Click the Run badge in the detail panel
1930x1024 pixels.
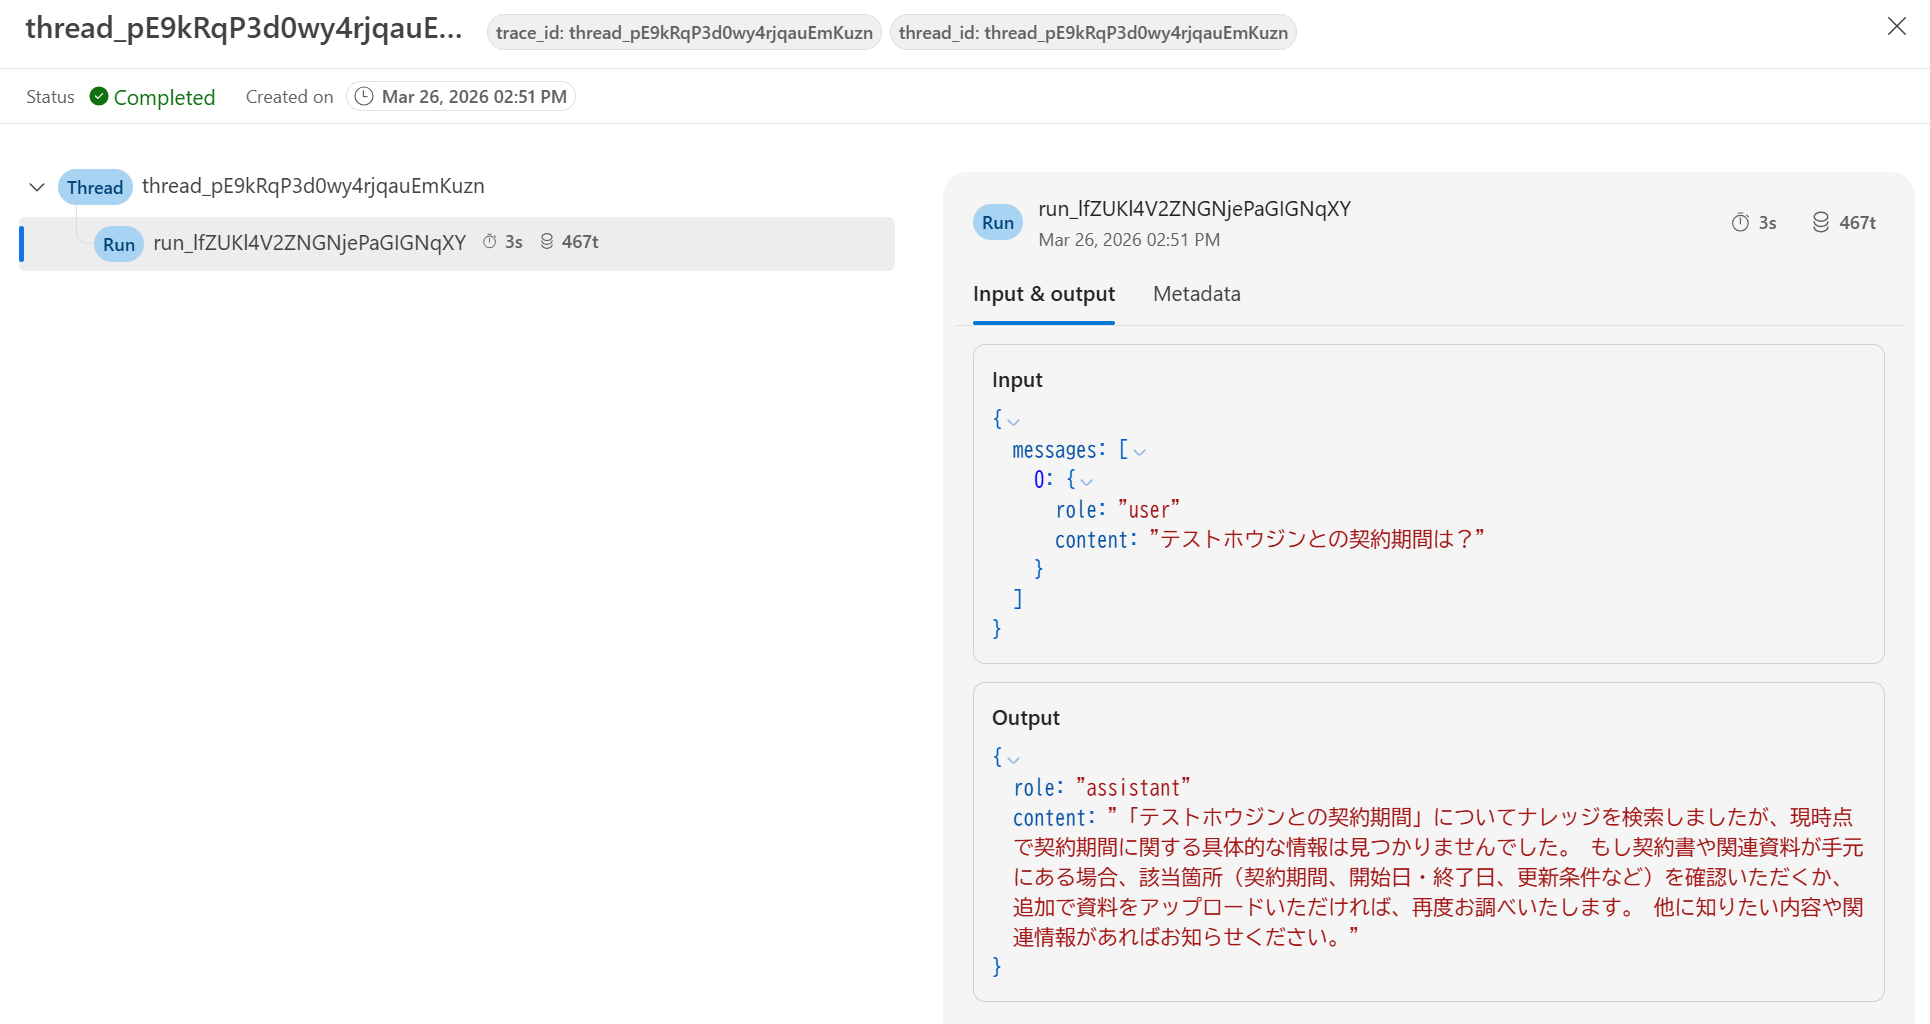click(997, 222)
